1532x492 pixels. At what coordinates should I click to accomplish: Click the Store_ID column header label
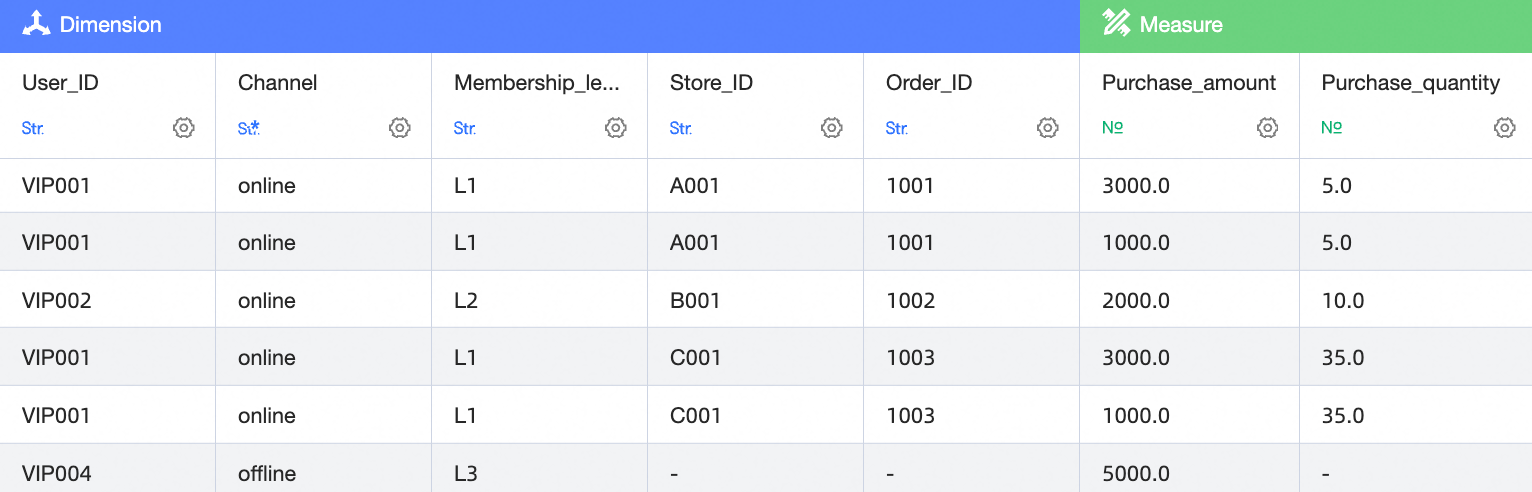click(x=711, y=83)
